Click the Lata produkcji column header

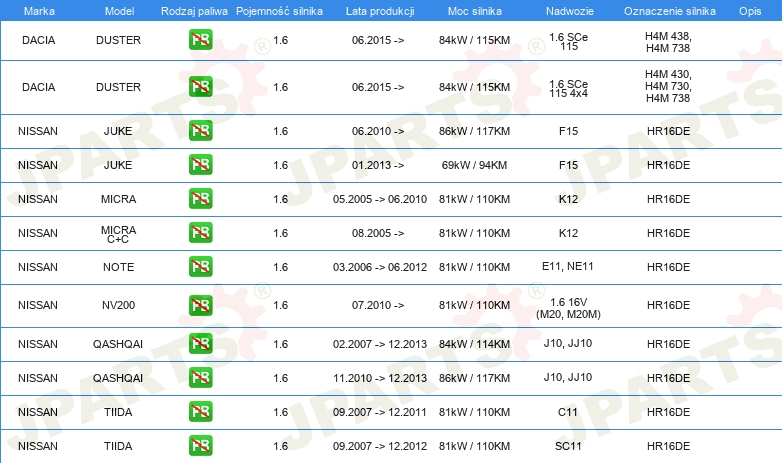click(x=378, y=9)
